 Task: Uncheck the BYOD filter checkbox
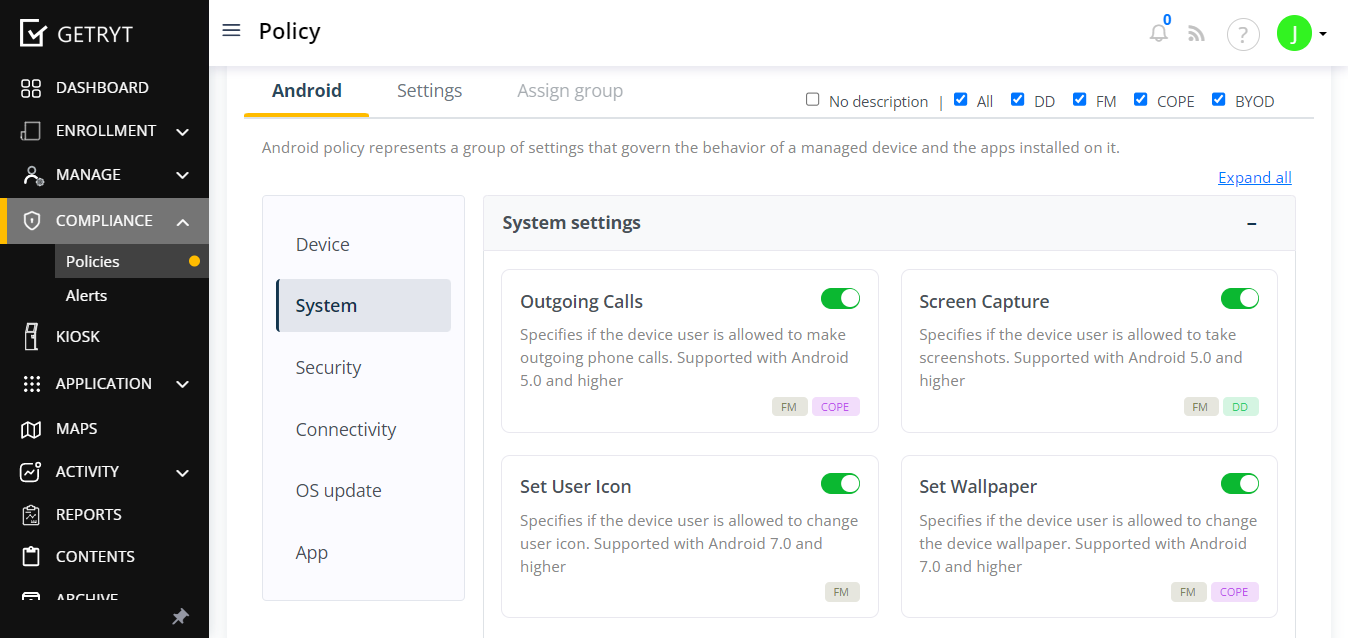1218,99
